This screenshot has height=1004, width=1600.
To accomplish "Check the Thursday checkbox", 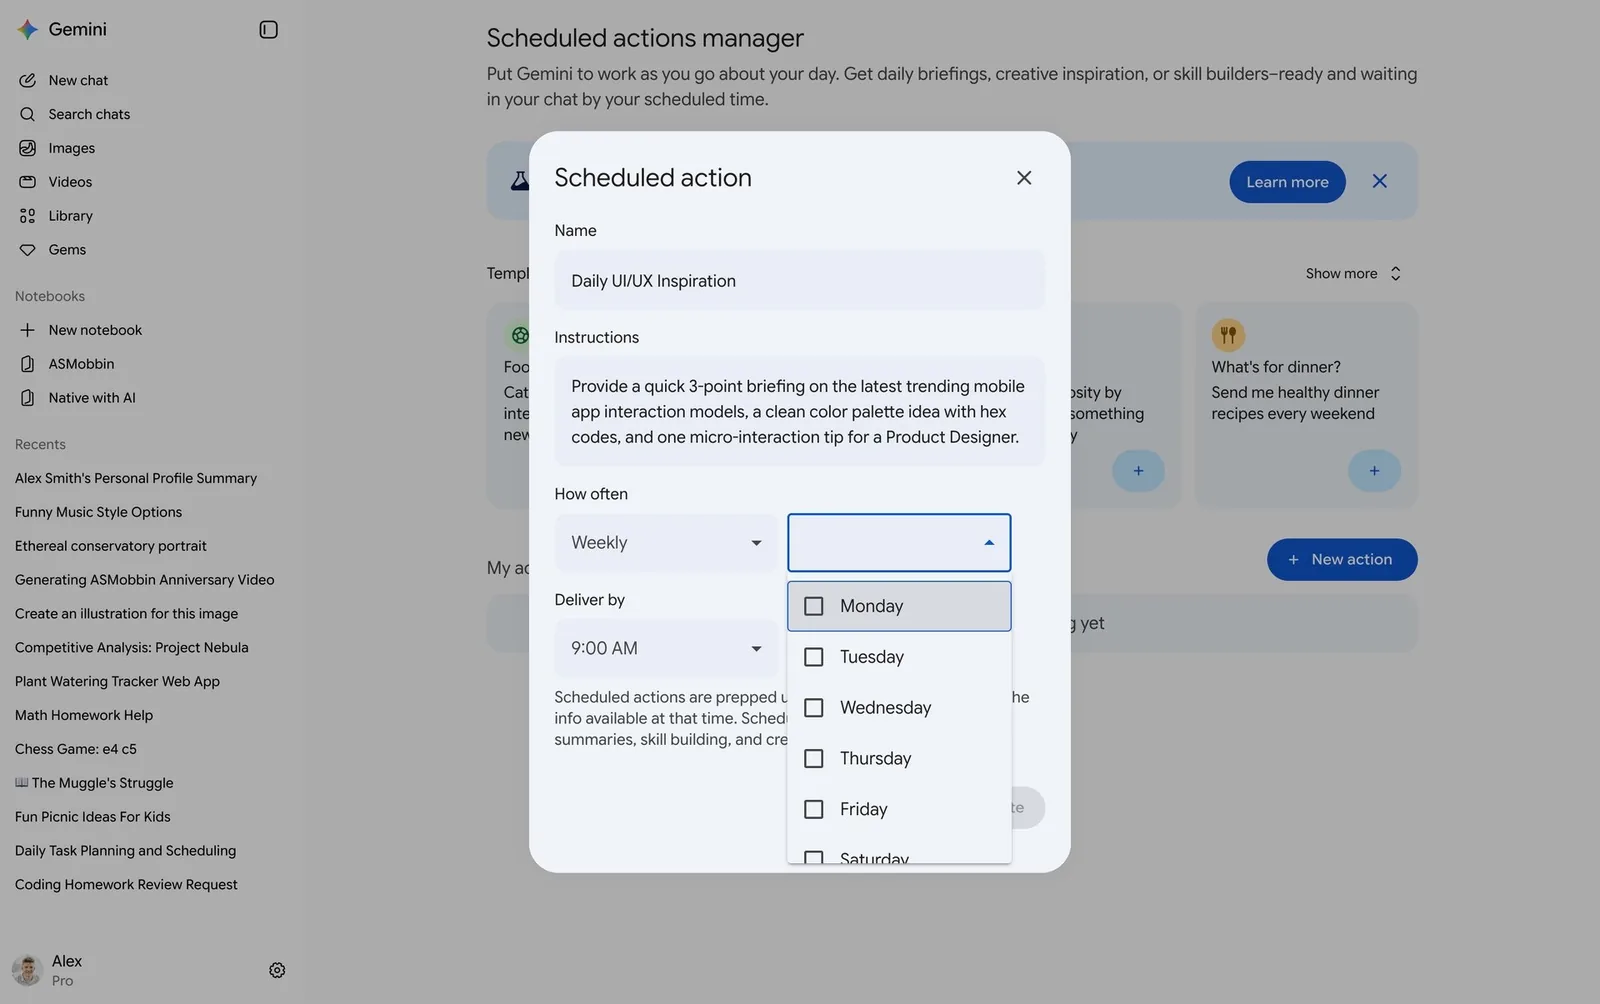I will pyautogui.click(x=814, y=759).
